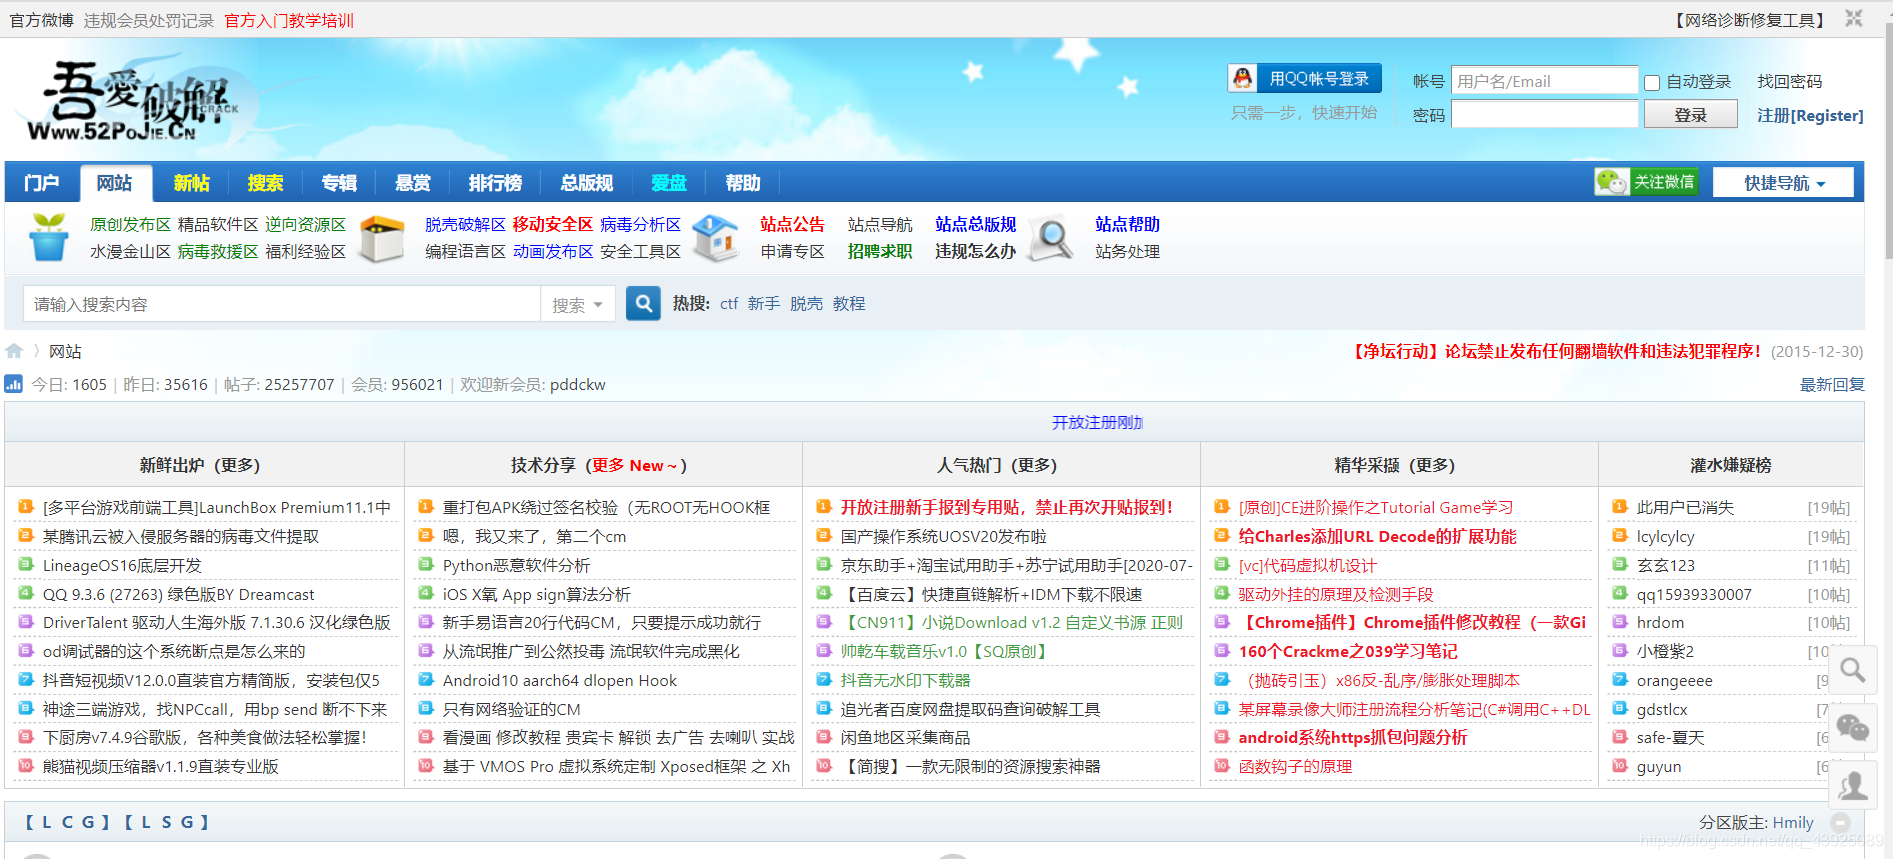Click hot search term ctf
1893x859 pixels.
(x=729, y=303)
